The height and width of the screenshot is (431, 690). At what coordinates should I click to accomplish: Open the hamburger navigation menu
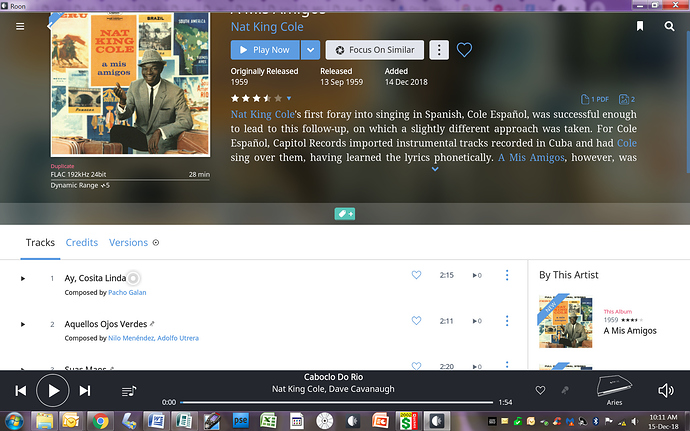tap(20, 26)
